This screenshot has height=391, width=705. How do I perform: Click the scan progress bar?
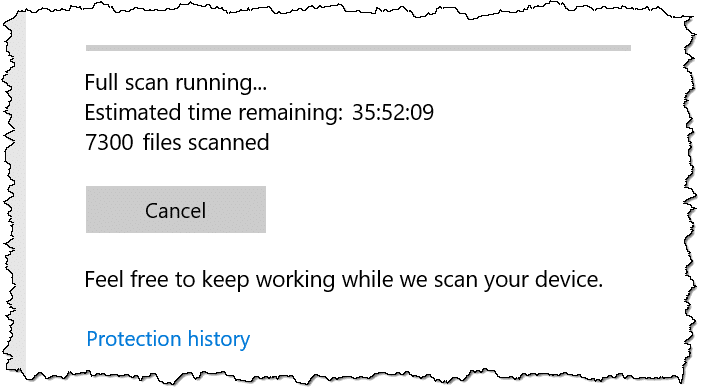[x=358, y=48]
